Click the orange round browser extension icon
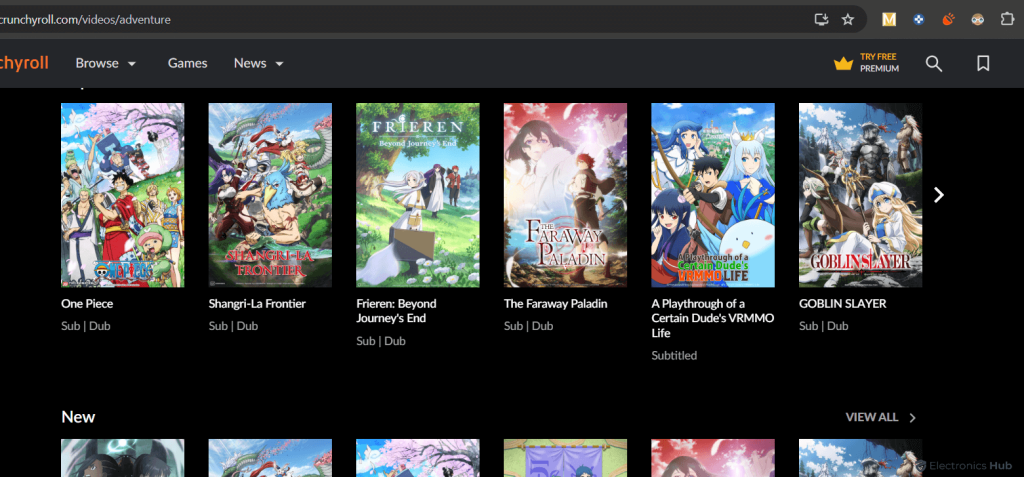This screenshot has height=477, width=1024. point(949,19)
